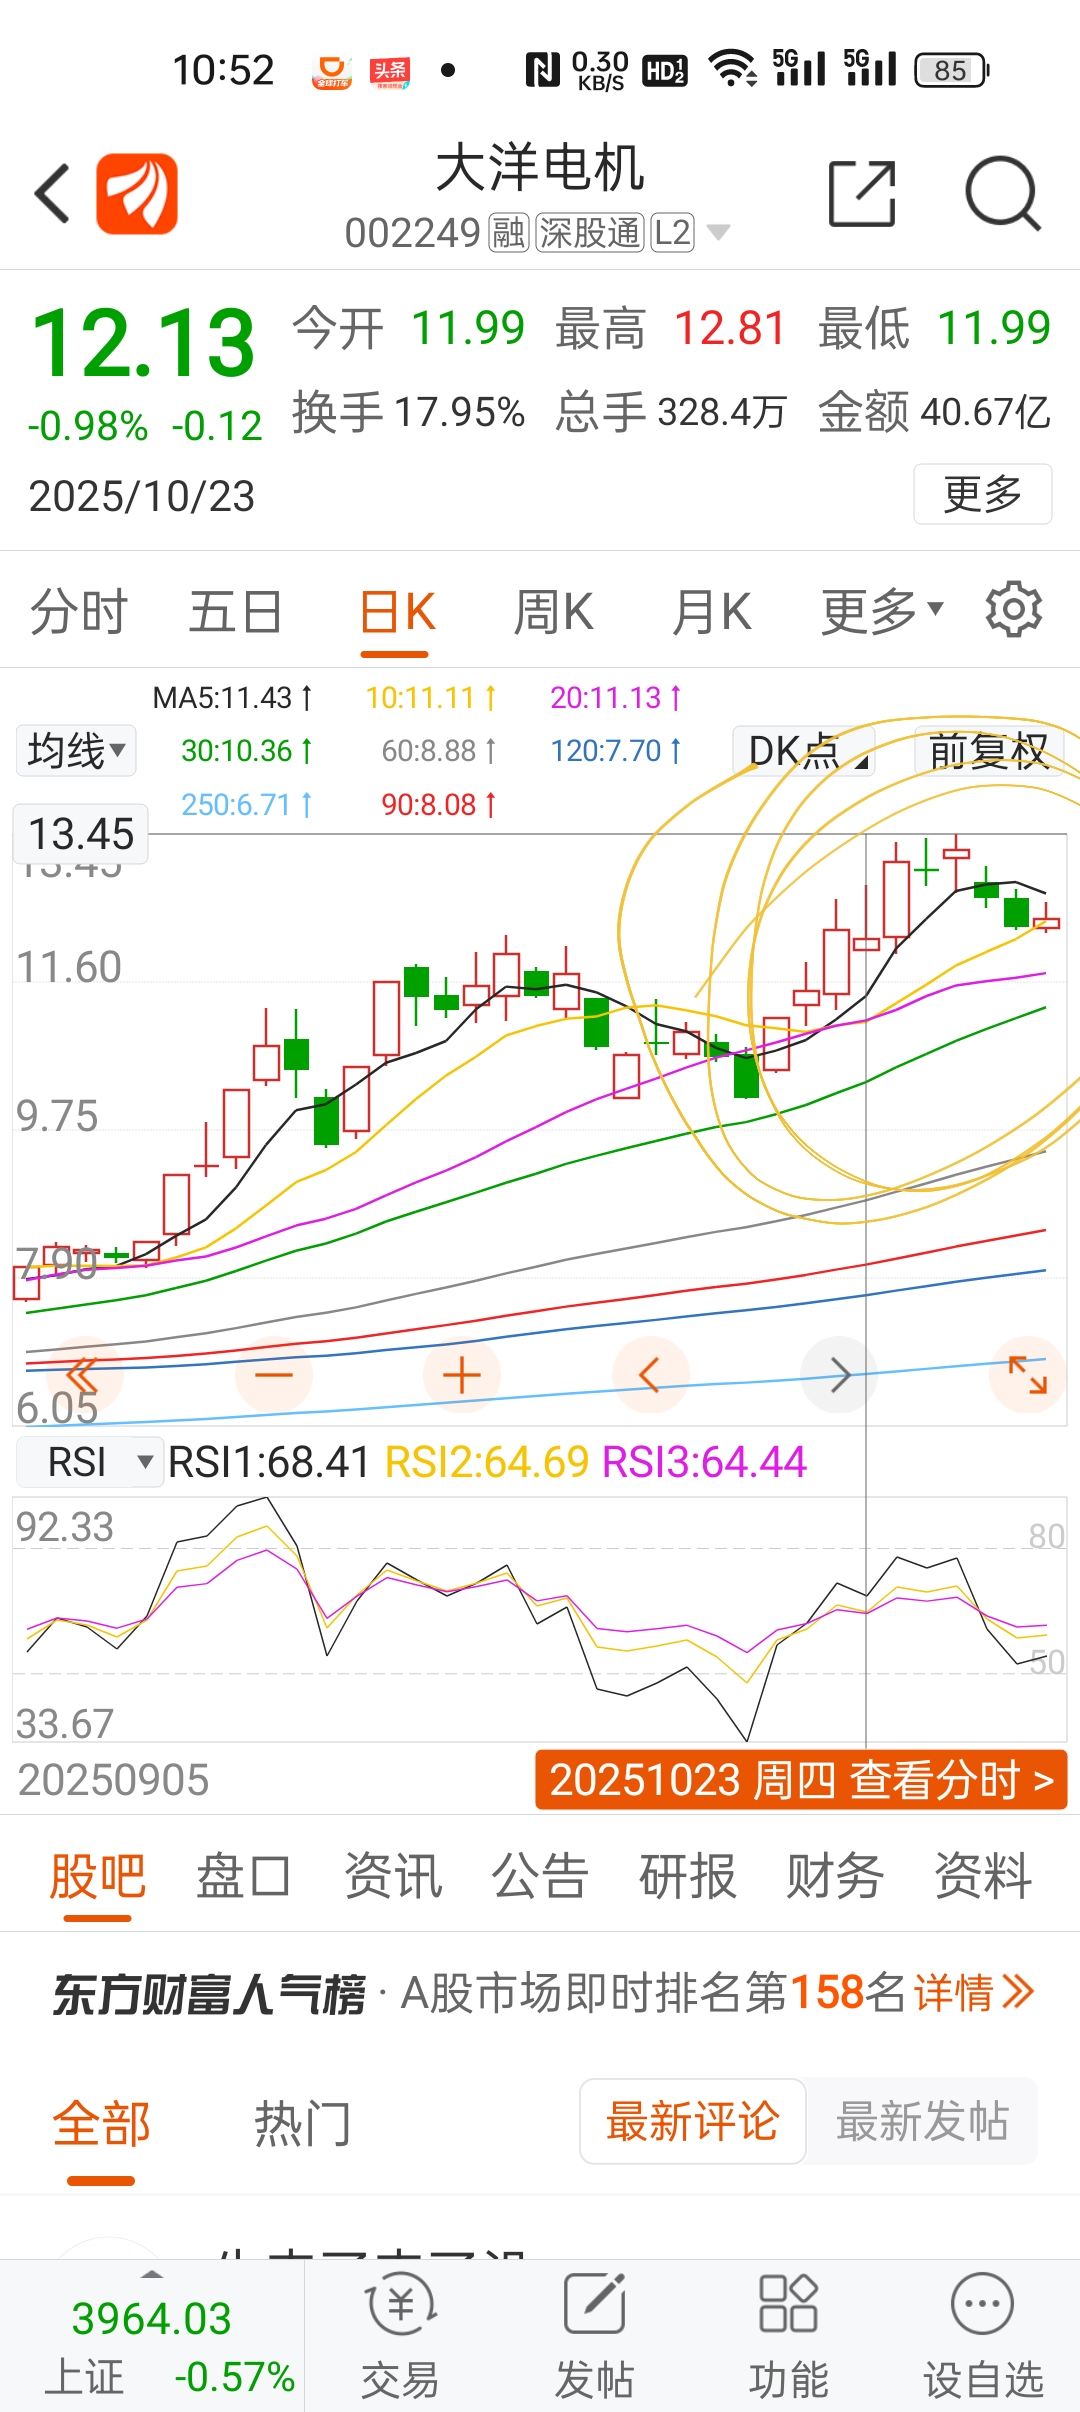This screenshot has height=2412, width=1080.
Task: Move chart cursor right one day
Action: [x=840, y=1375]
